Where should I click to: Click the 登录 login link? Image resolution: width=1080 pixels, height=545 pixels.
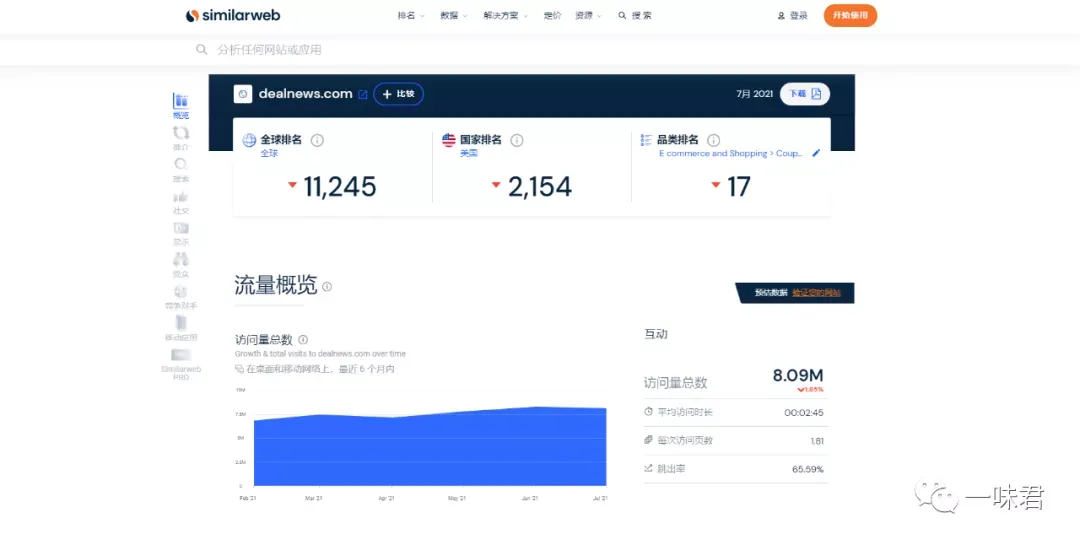pos(798,15)
